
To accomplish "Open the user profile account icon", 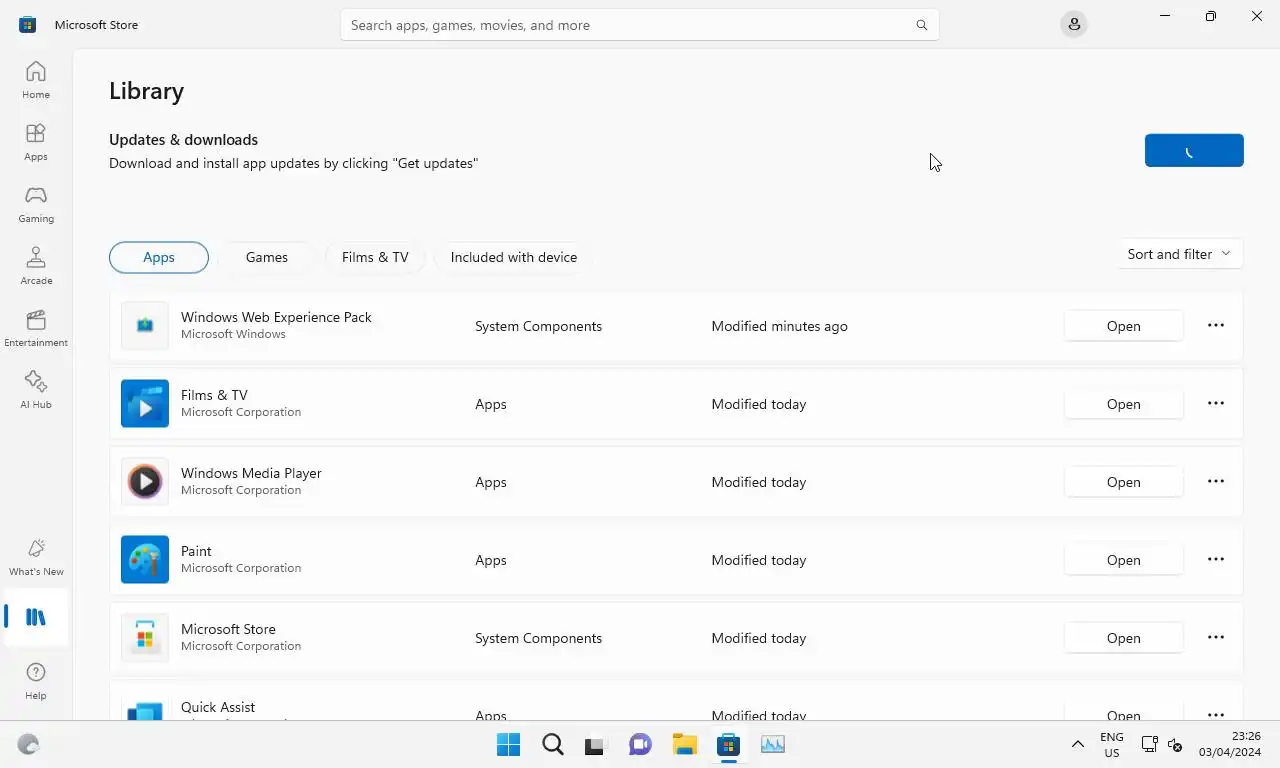I will point(1074,25).
